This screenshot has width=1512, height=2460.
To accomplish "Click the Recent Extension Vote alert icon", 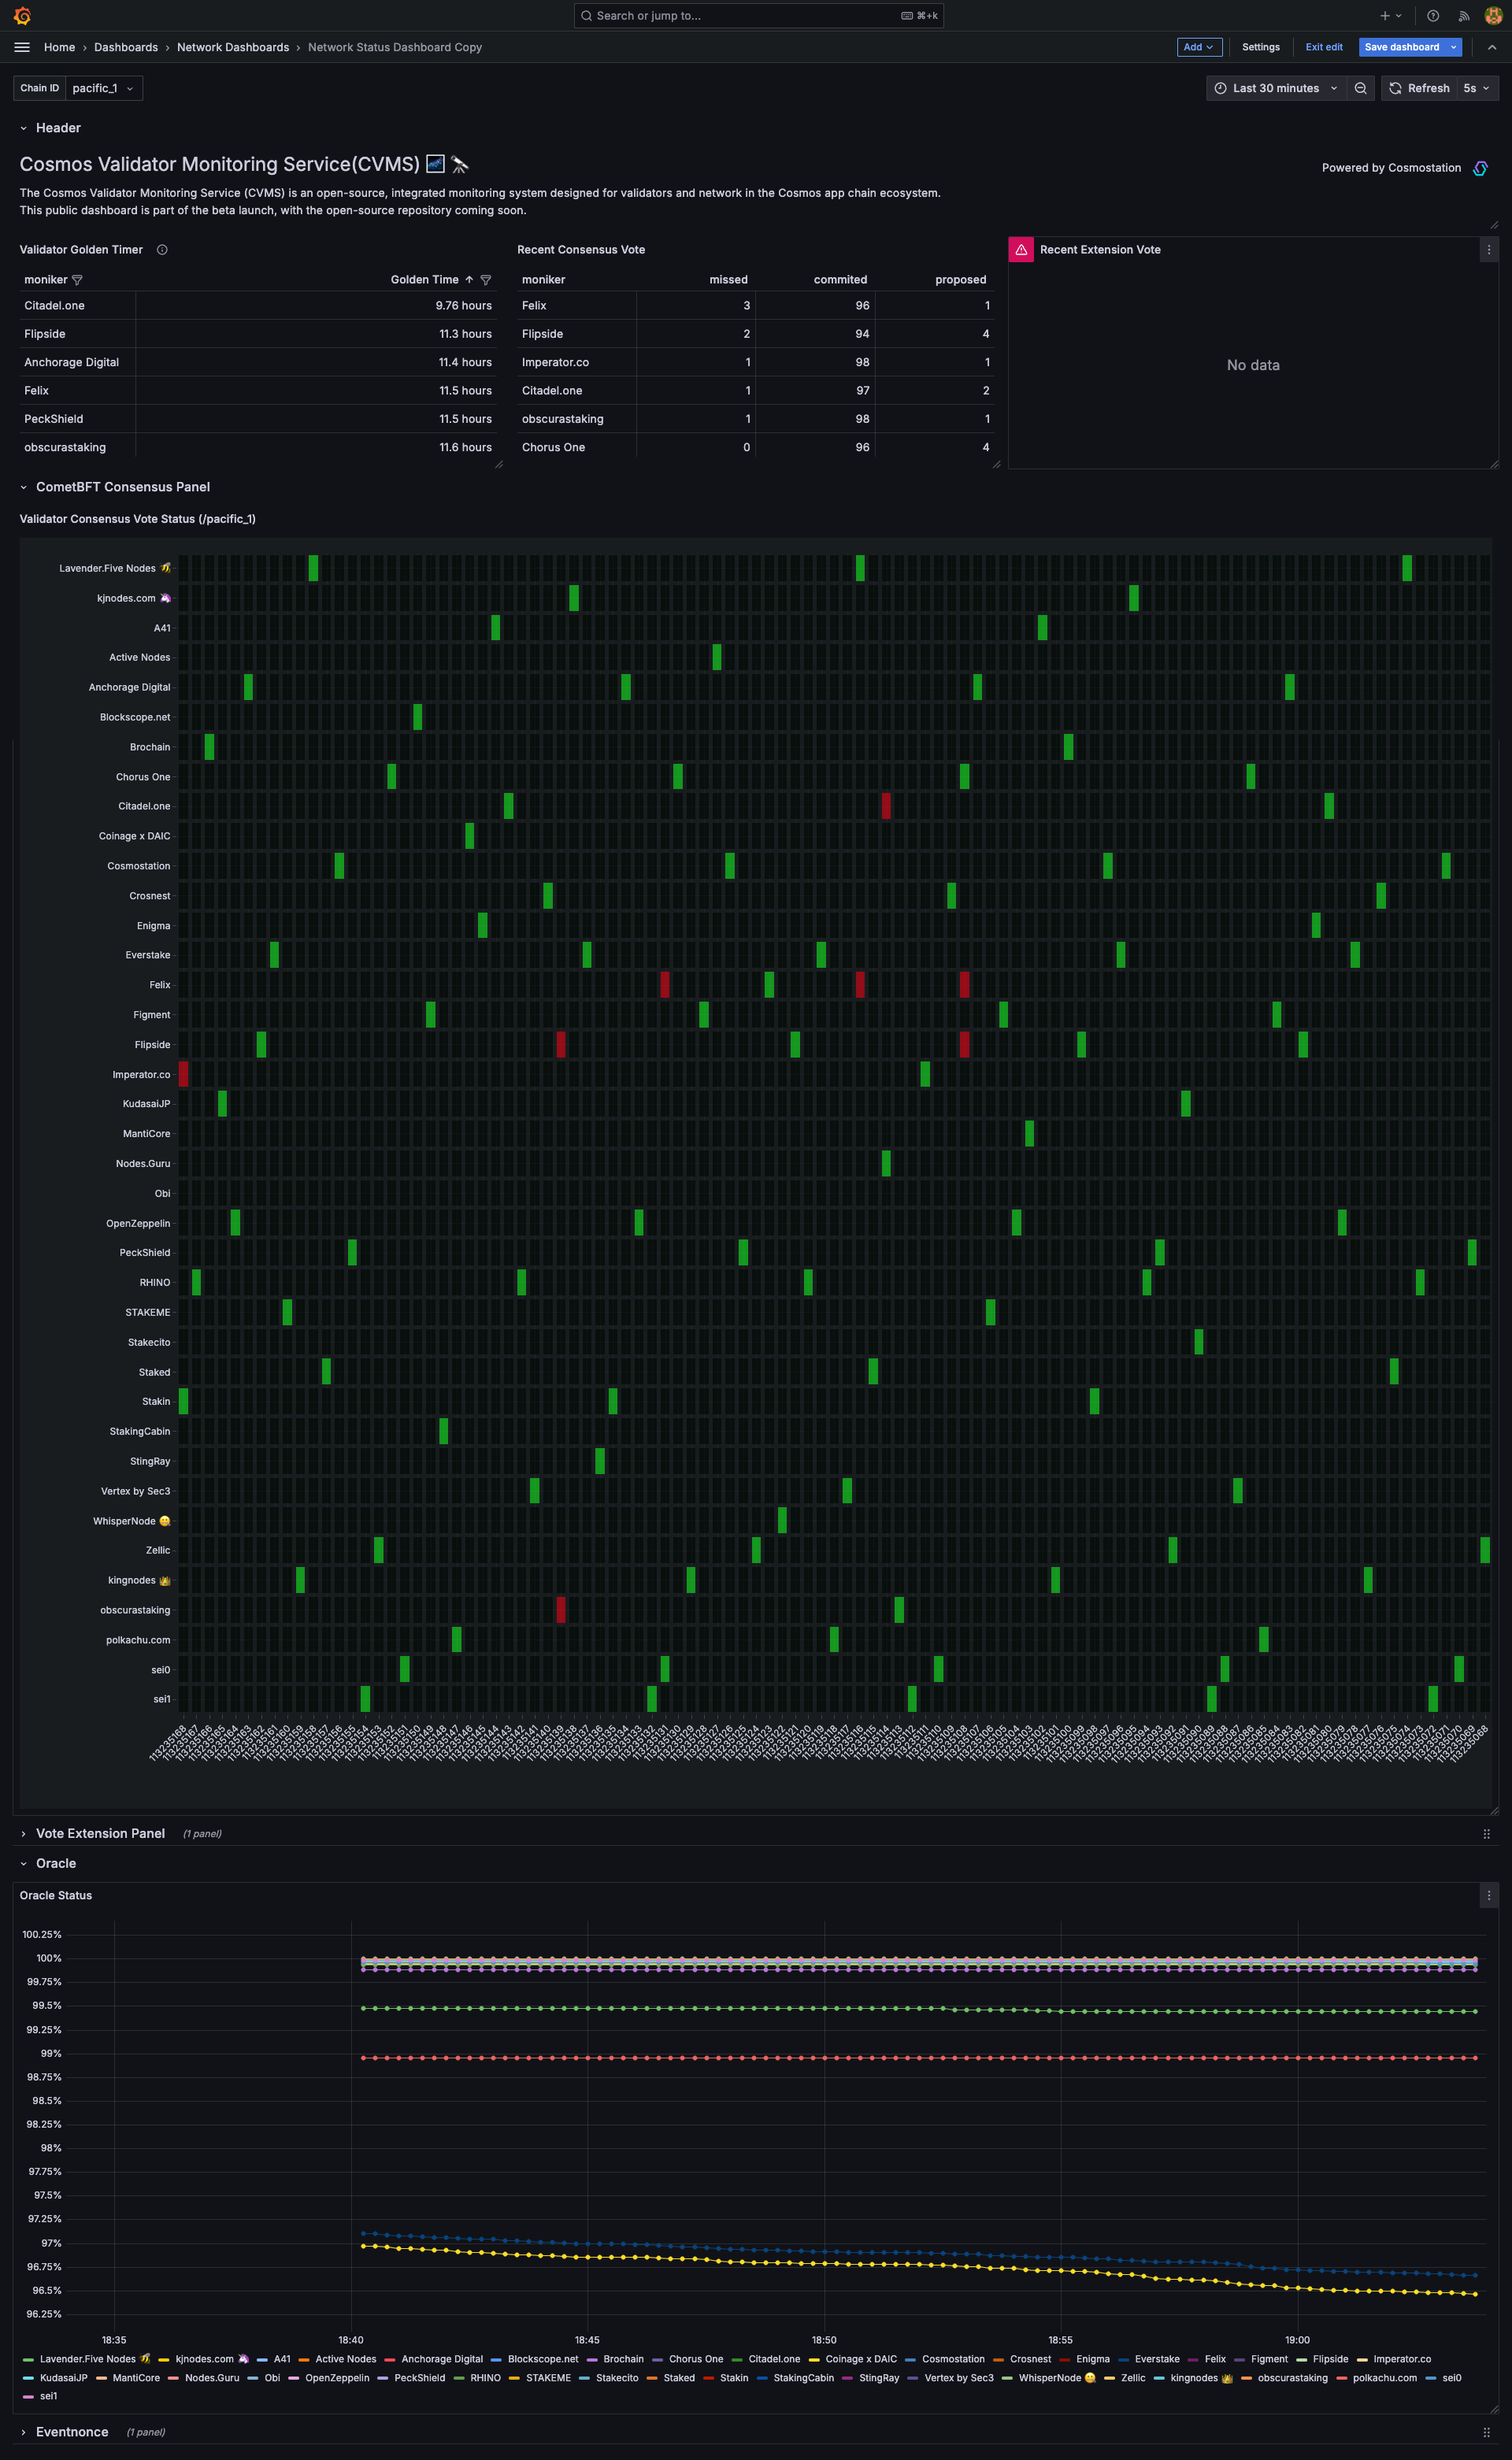I will coord(1021,250).
